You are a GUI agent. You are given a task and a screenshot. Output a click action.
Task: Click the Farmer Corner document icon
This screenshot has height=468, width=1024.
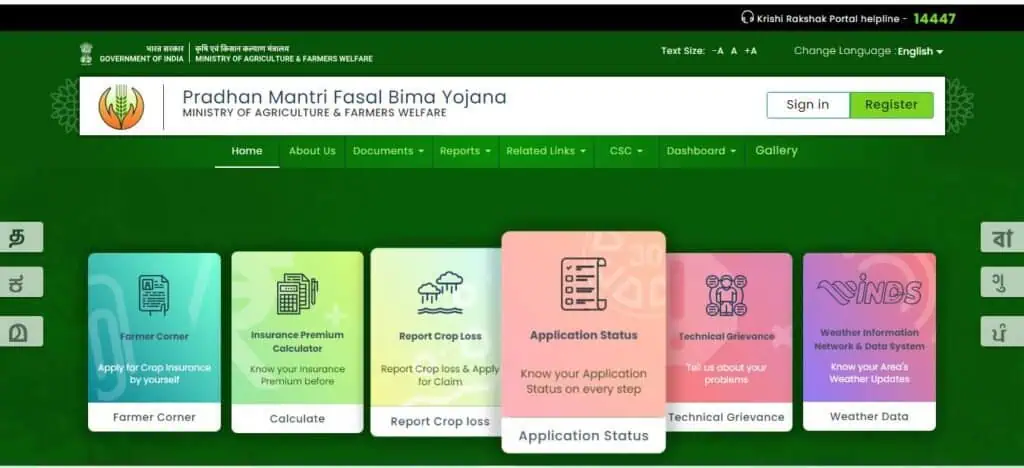pos(154,295)
